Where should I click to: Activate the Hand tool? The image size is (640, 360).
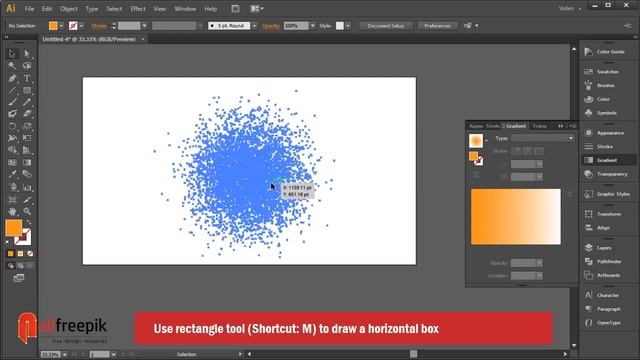pyautogui.click(x=12, y=211)
